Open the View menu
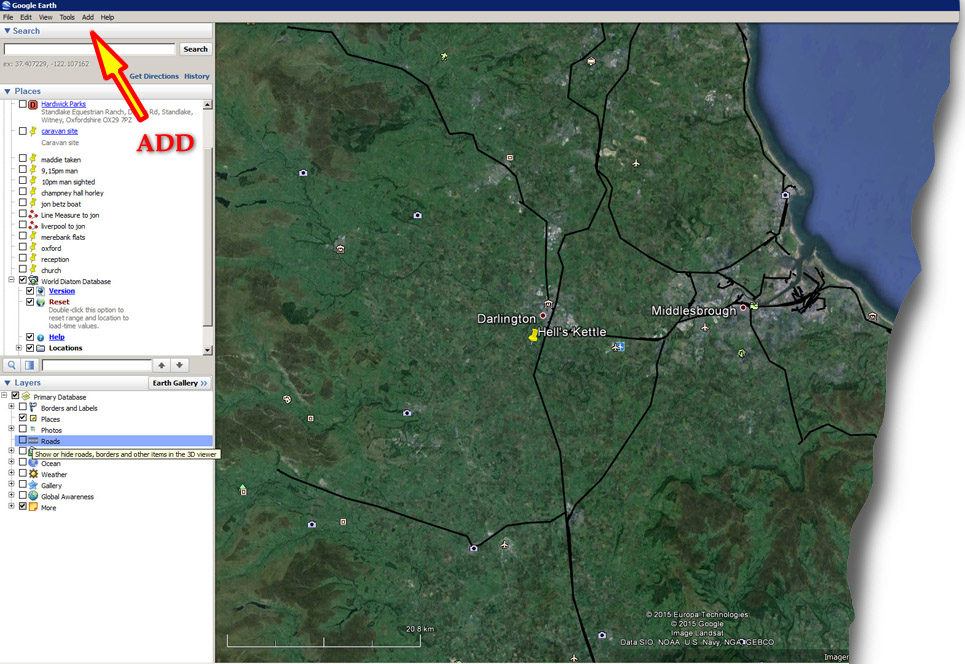 (46, 17)
